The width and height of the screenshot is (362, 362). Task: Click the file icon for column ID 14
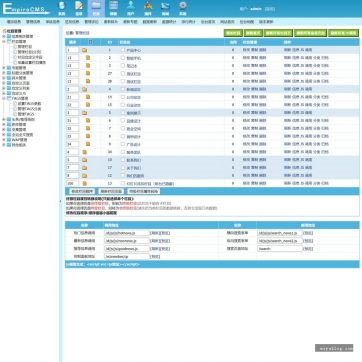pos(88,97)
